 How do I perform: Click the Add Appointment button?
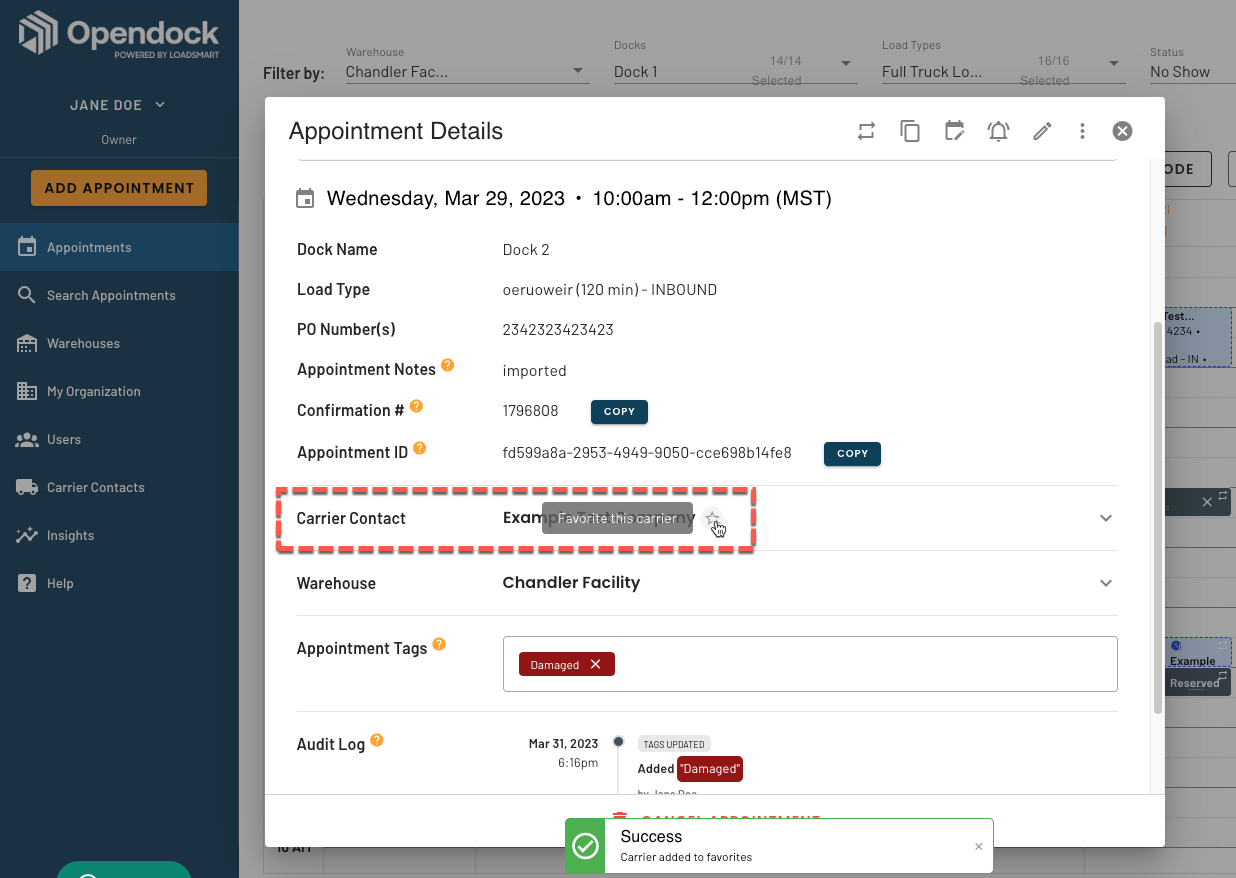pyautogui.click(x=119, y=188)
